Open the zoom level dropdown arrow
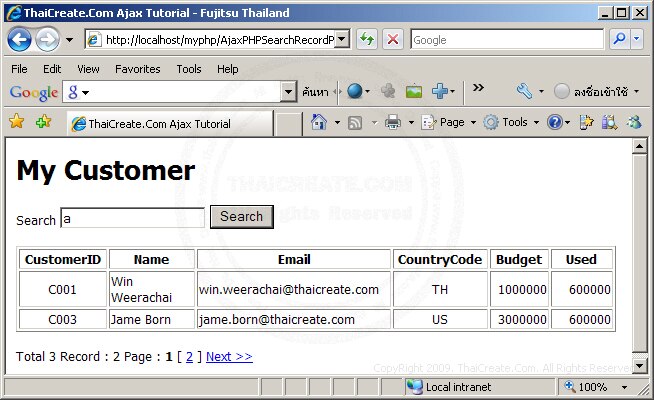654x400 pixels. (624, 387)
